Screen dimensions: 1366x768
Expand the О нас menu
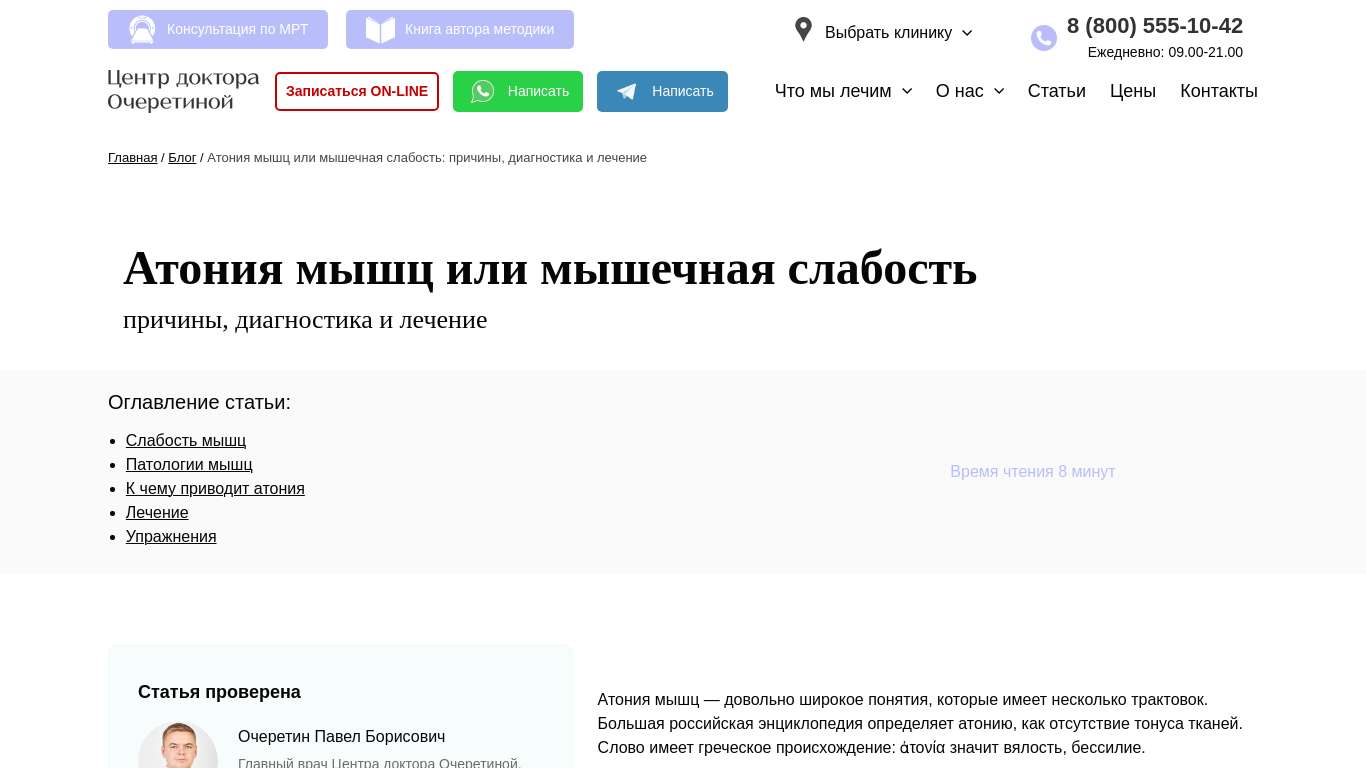point(969,91)
